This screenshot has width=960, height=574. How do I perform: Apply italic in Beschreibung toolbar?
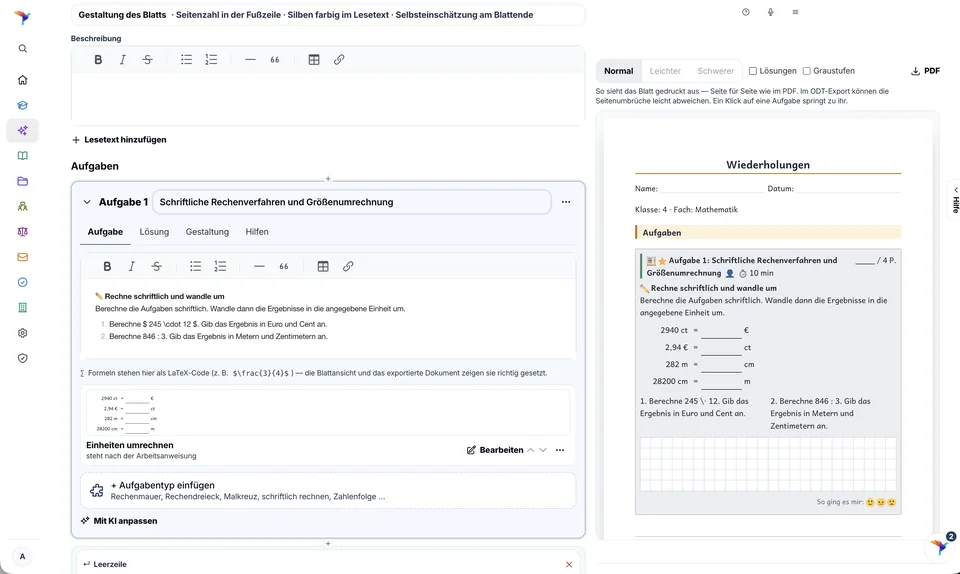click(x=122, y=59)
